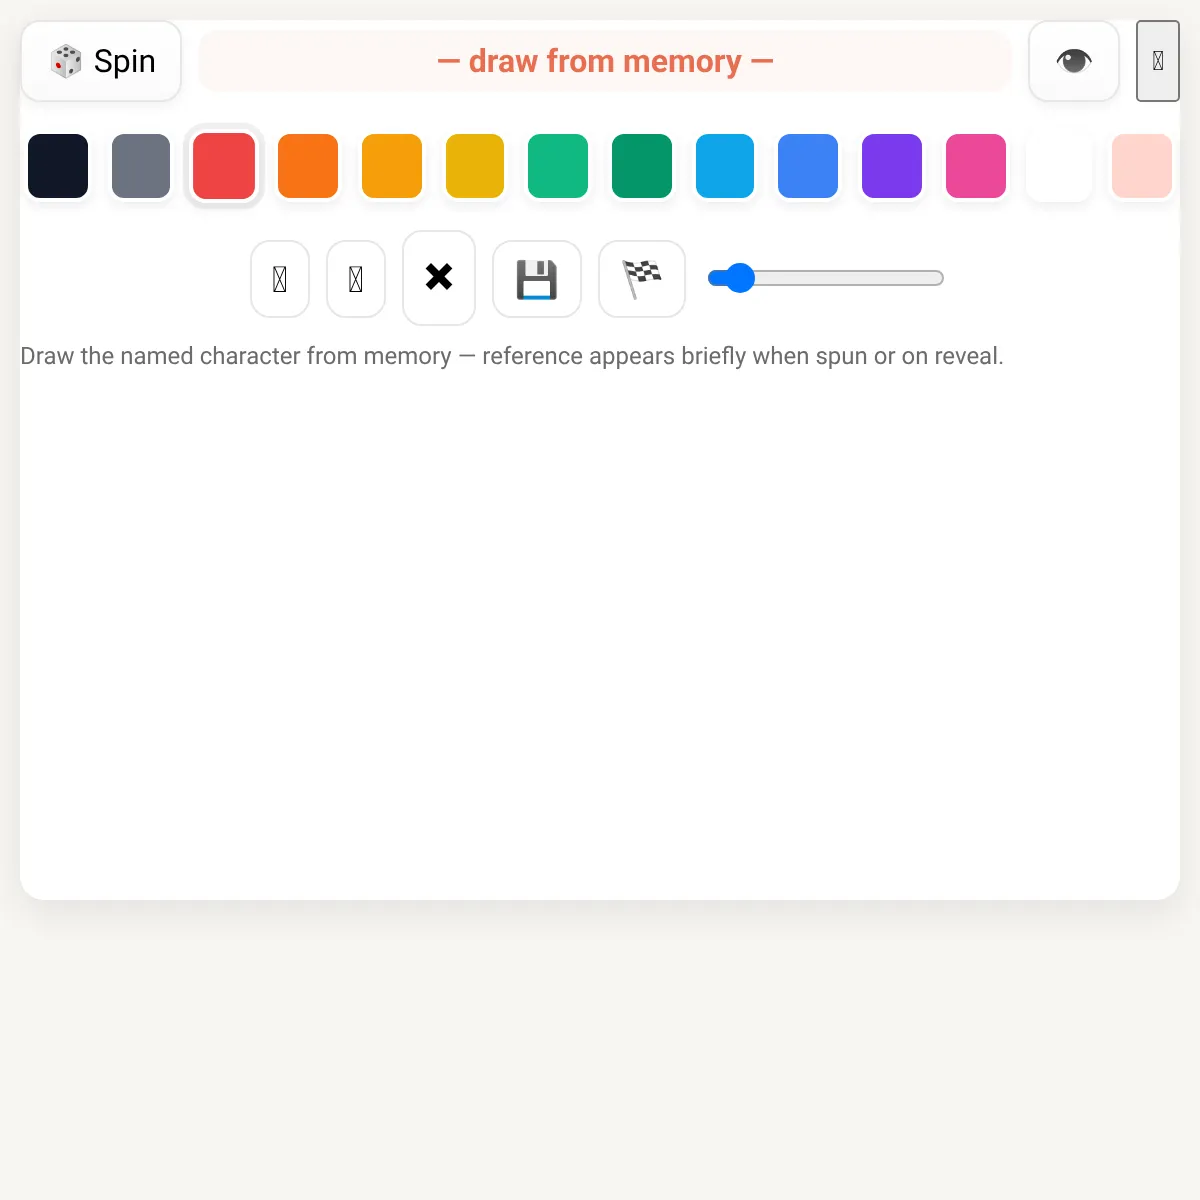Pick the slate gray color swatch
Image resolution: width=1200 pixels, height=1200 pixels.
pyautogui.click(x=141, y=166)
